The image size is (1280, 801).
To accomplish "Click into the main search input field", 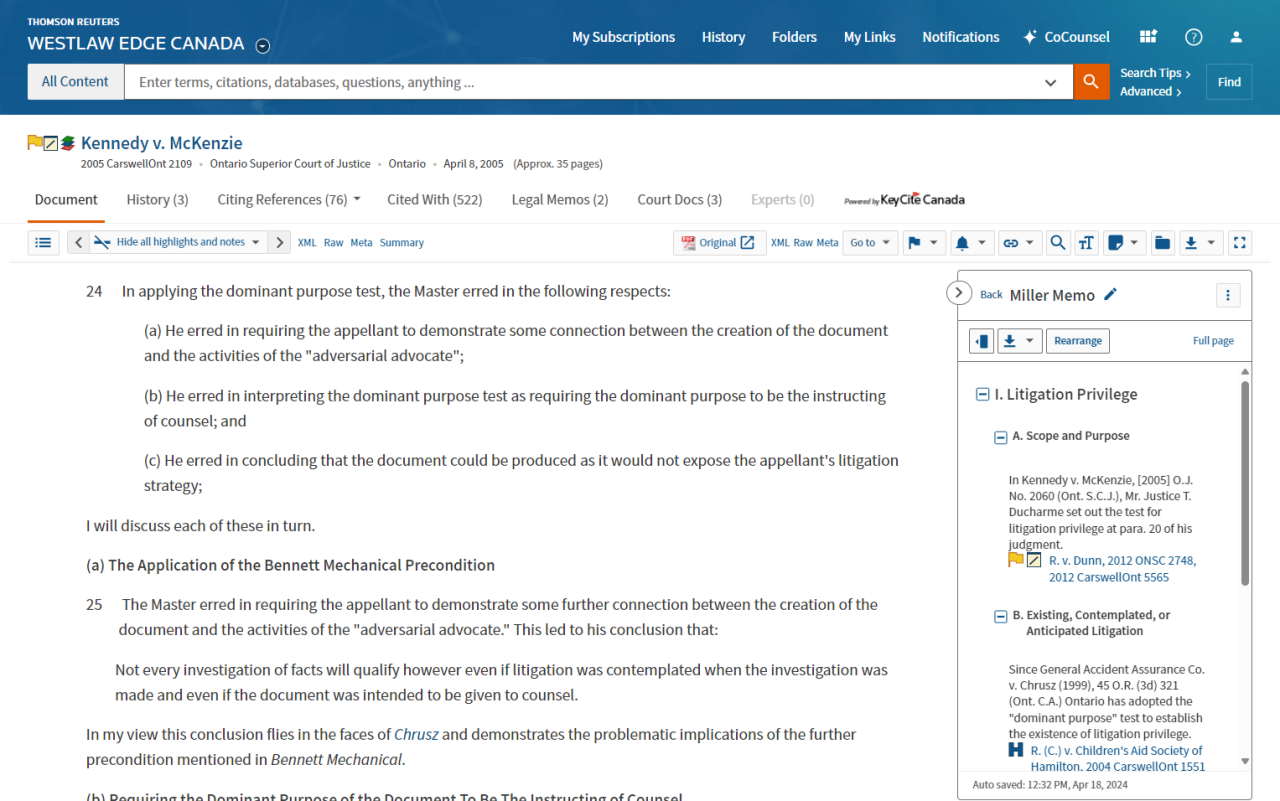I will (x=580, y=82).
